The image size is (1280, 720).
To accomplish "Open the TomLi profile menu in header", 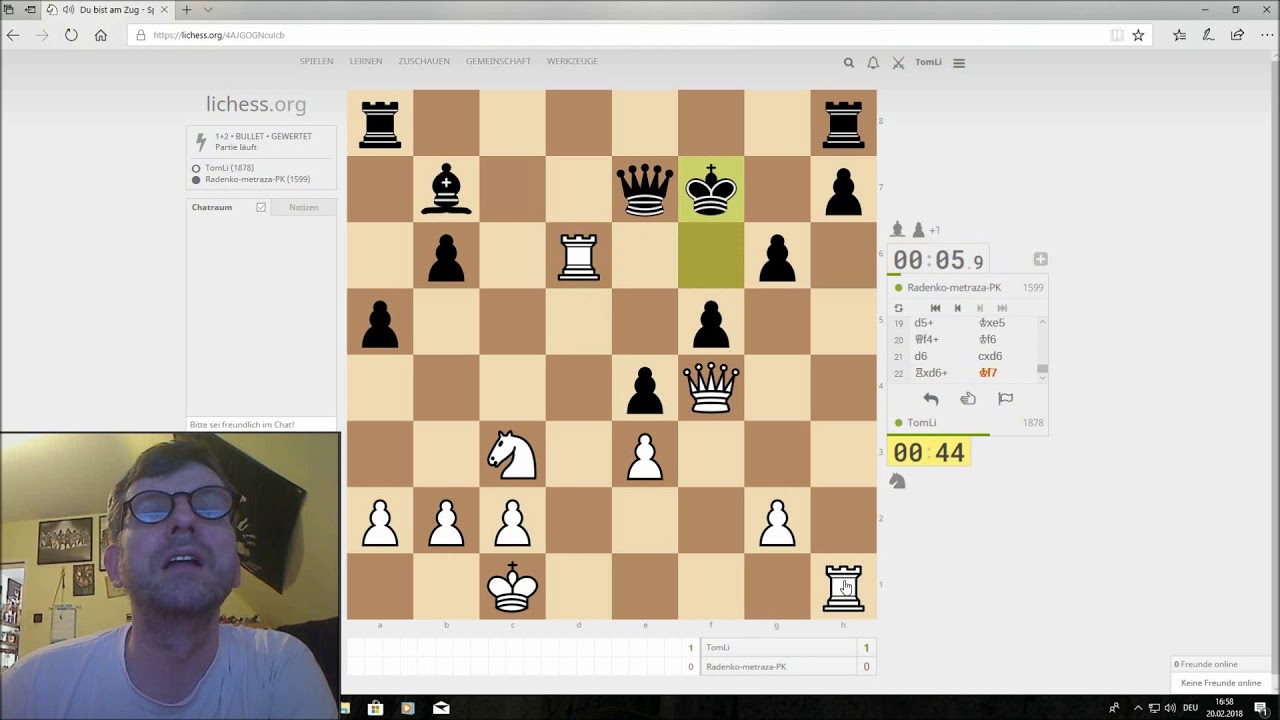I will pyautogui.click(x=928, y=62).
